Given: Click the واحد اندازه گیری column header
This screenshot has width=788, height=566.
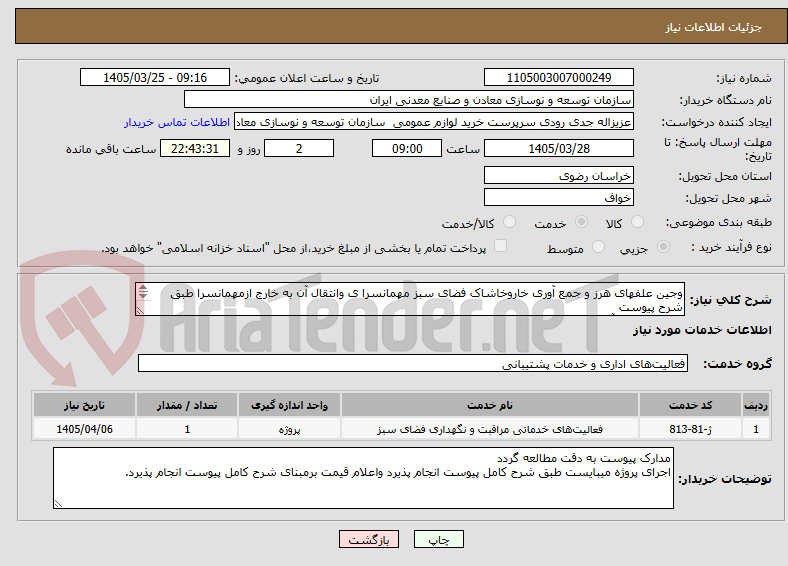Looking at the screenshot, I should click(289, 405).
